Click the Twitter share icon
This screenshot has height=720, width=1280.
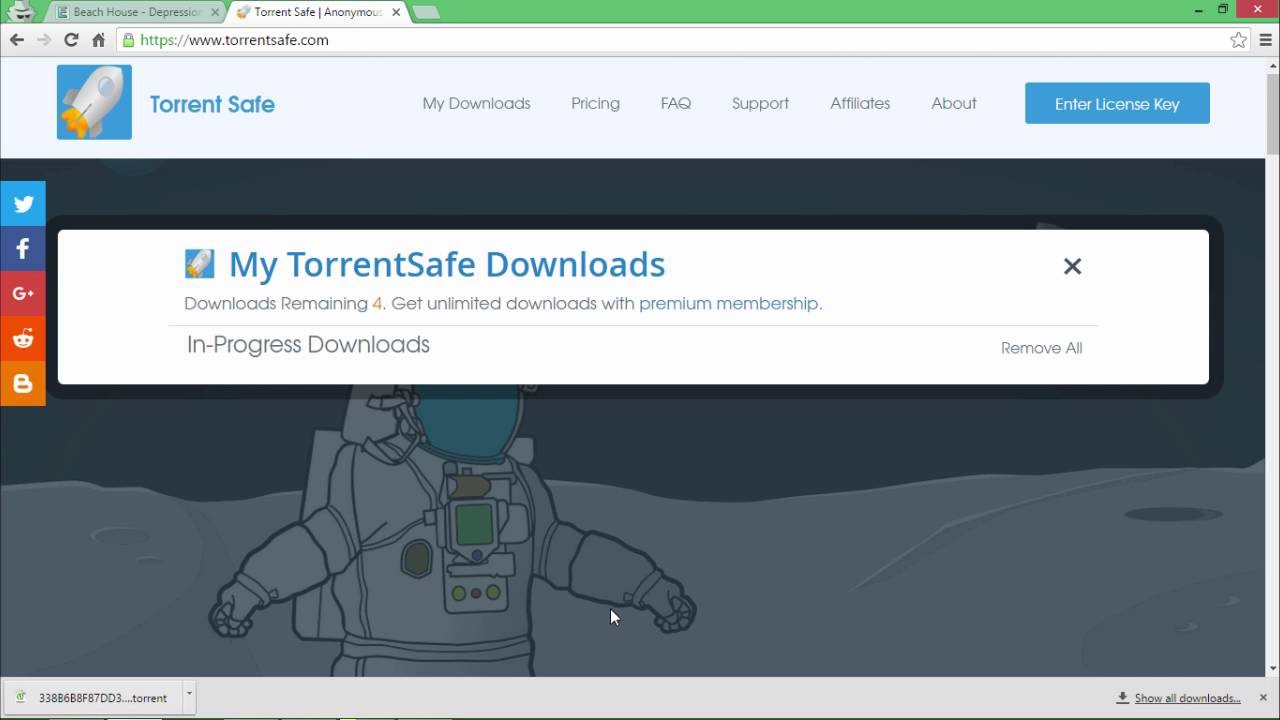(23, 204)
